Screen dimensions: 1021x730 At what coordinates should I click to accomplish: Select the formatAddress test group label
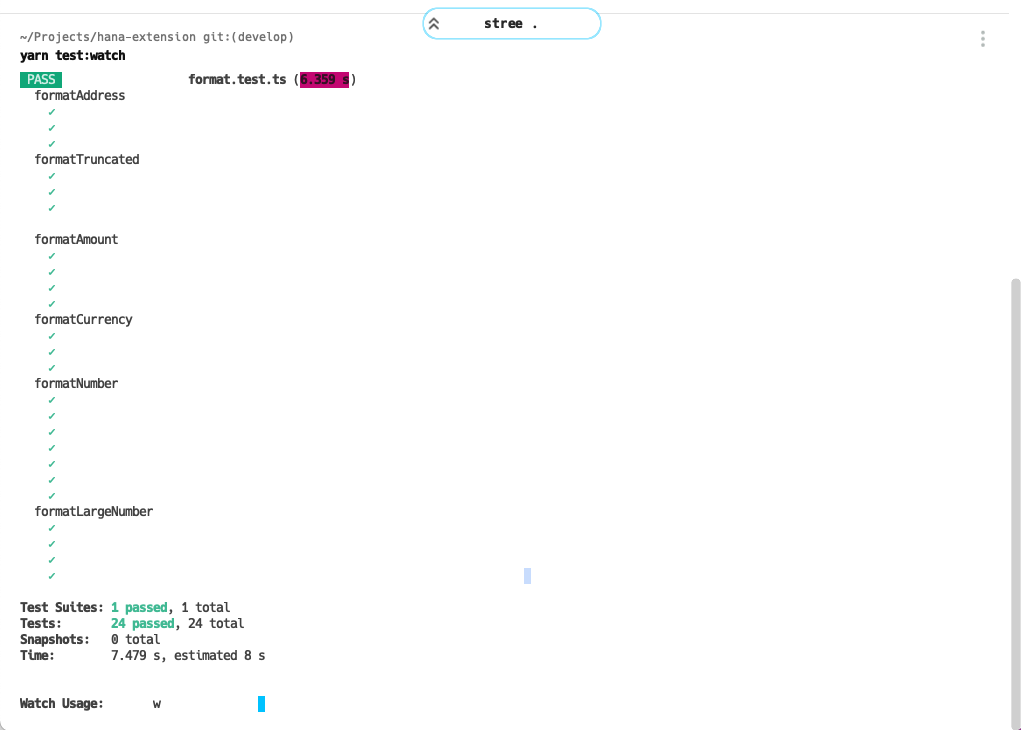click(79, 95)
